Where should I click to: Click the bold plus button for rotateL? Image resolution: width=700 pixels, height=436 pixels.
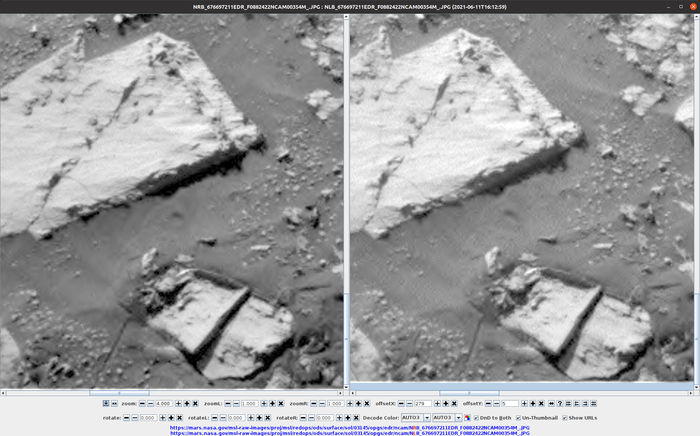coord(259,418)
